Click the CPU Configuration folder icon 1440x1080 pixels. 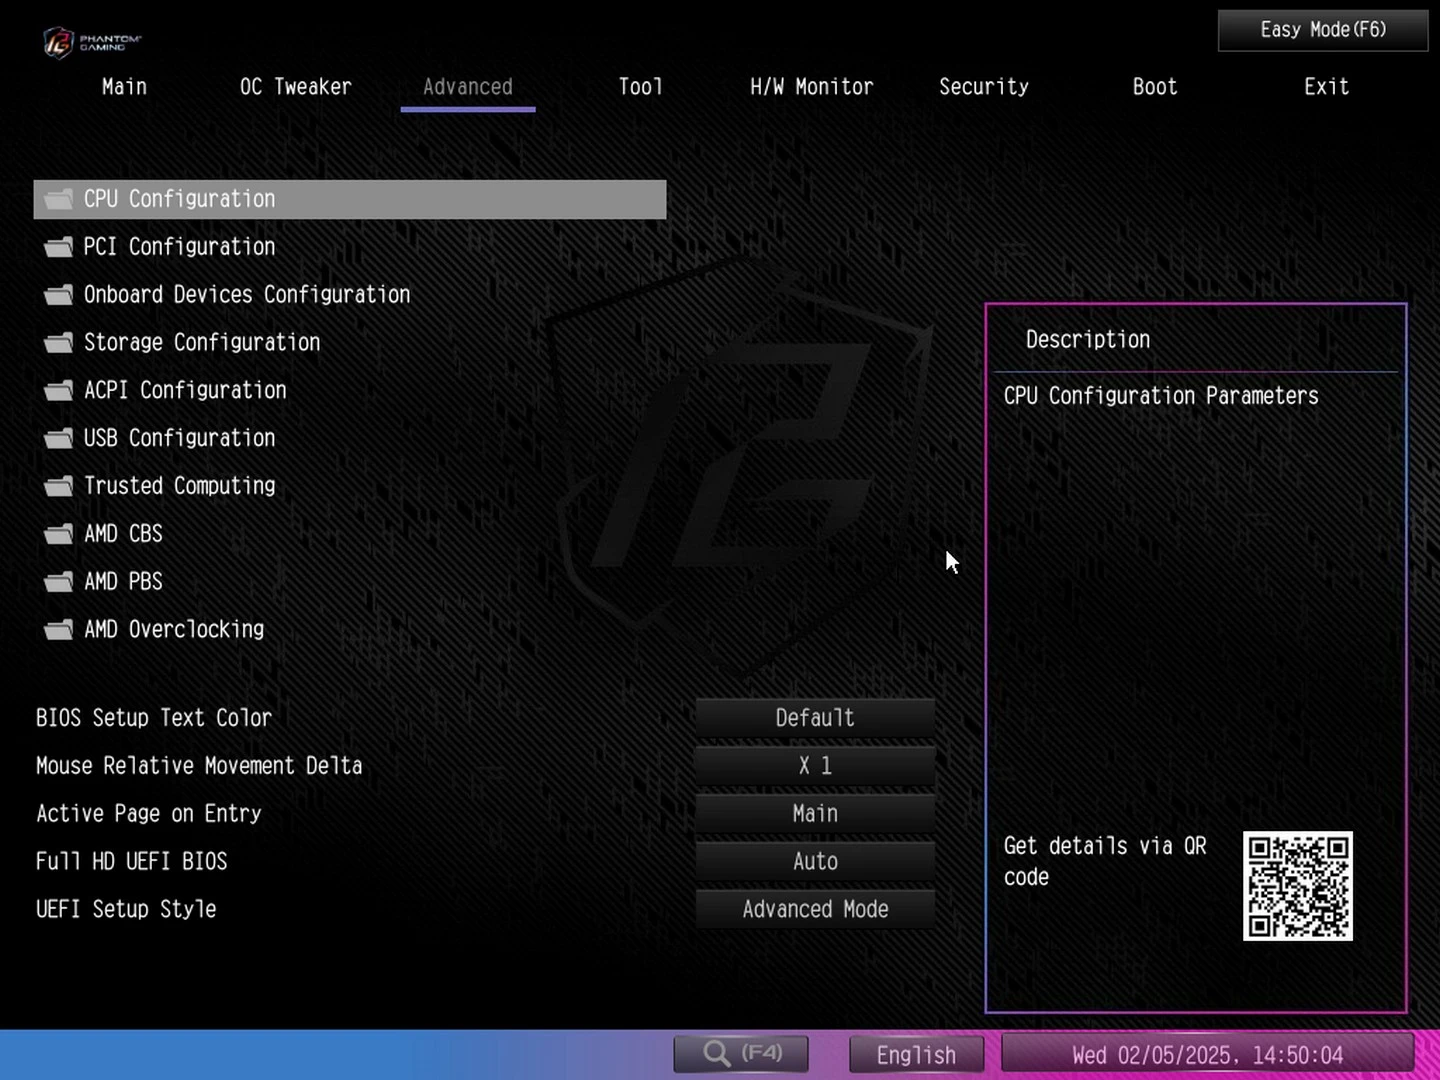coord(59,199)
